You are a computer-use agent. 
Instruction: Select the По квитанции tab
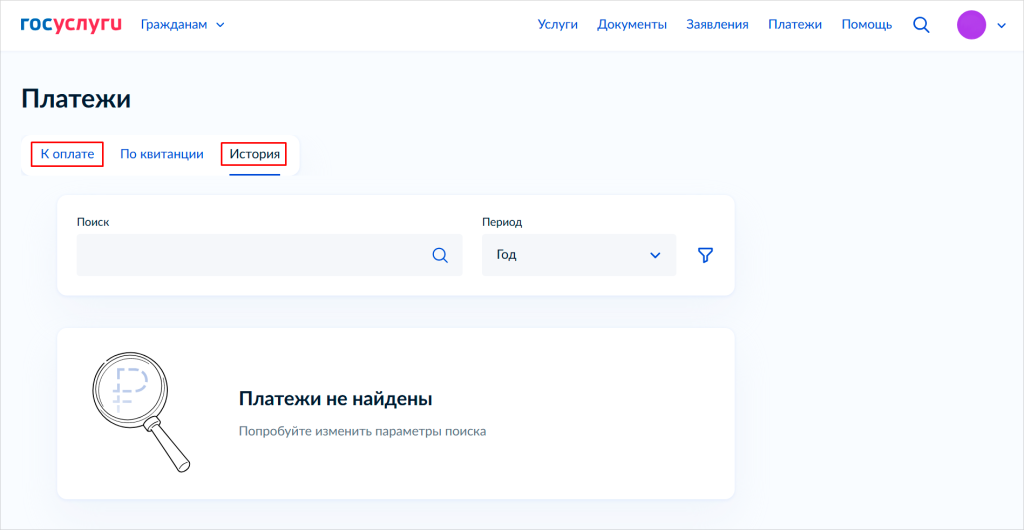tap(162, 154)
